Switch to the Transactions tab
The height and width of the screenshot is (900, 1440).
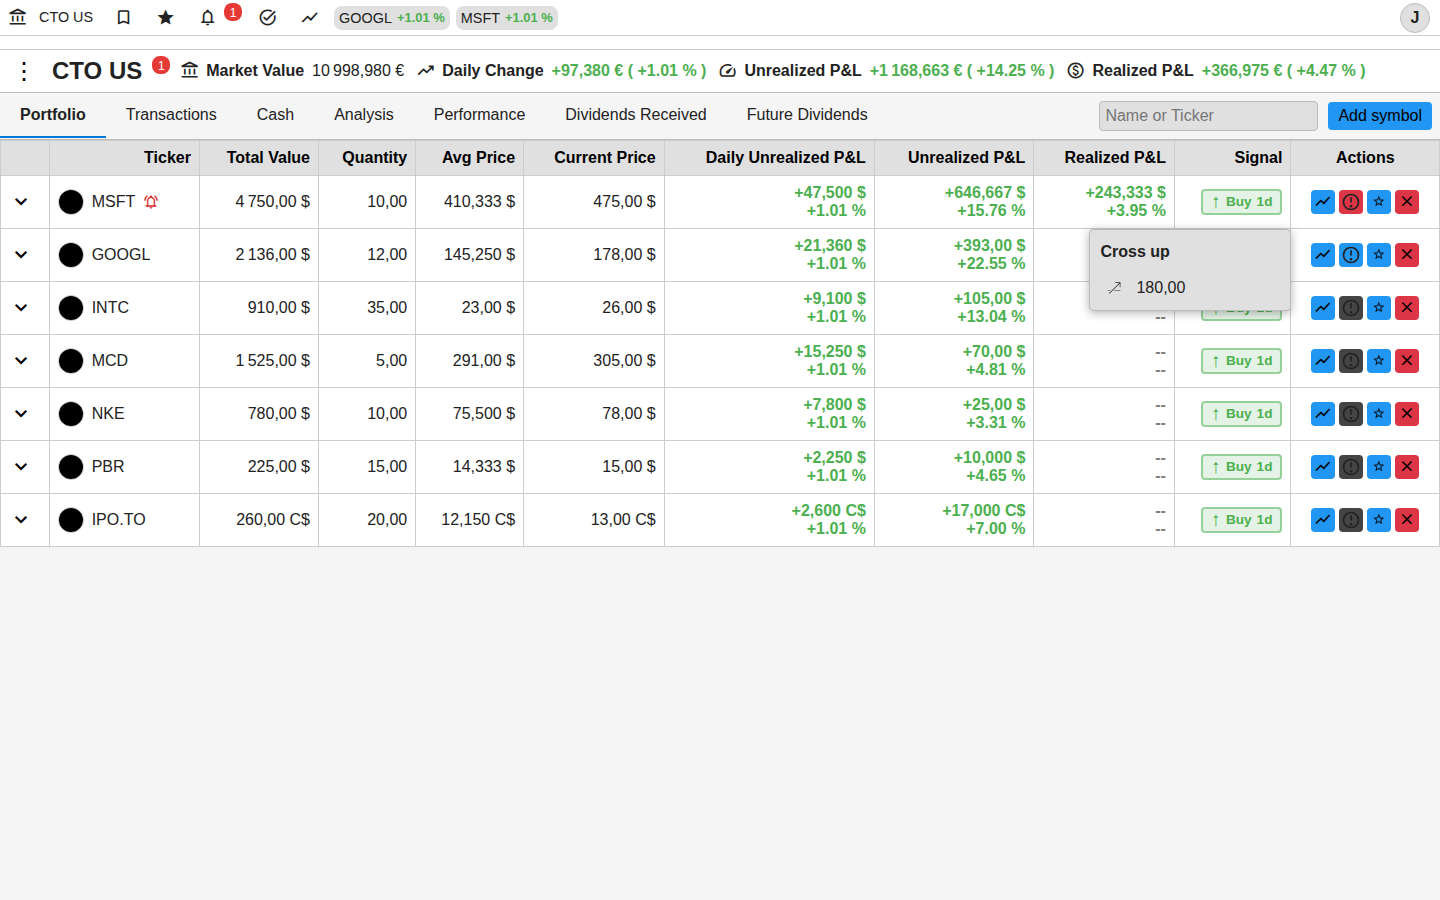171,115
